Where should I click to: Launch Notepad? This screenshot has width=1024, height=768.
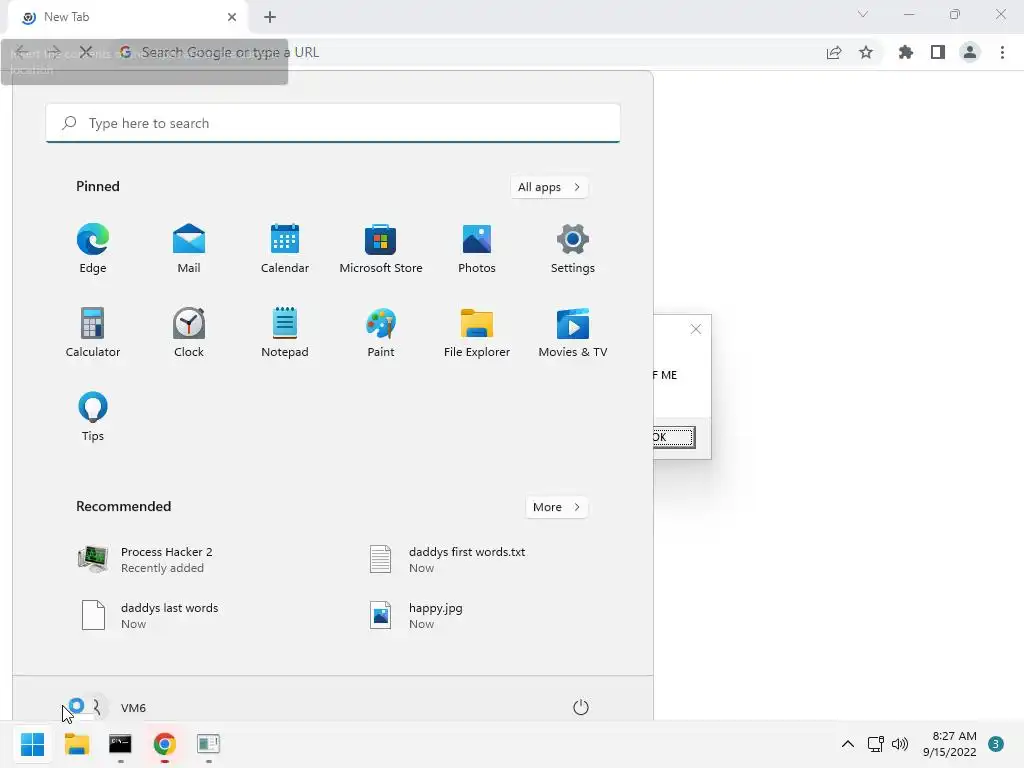[x=285, y=332]
